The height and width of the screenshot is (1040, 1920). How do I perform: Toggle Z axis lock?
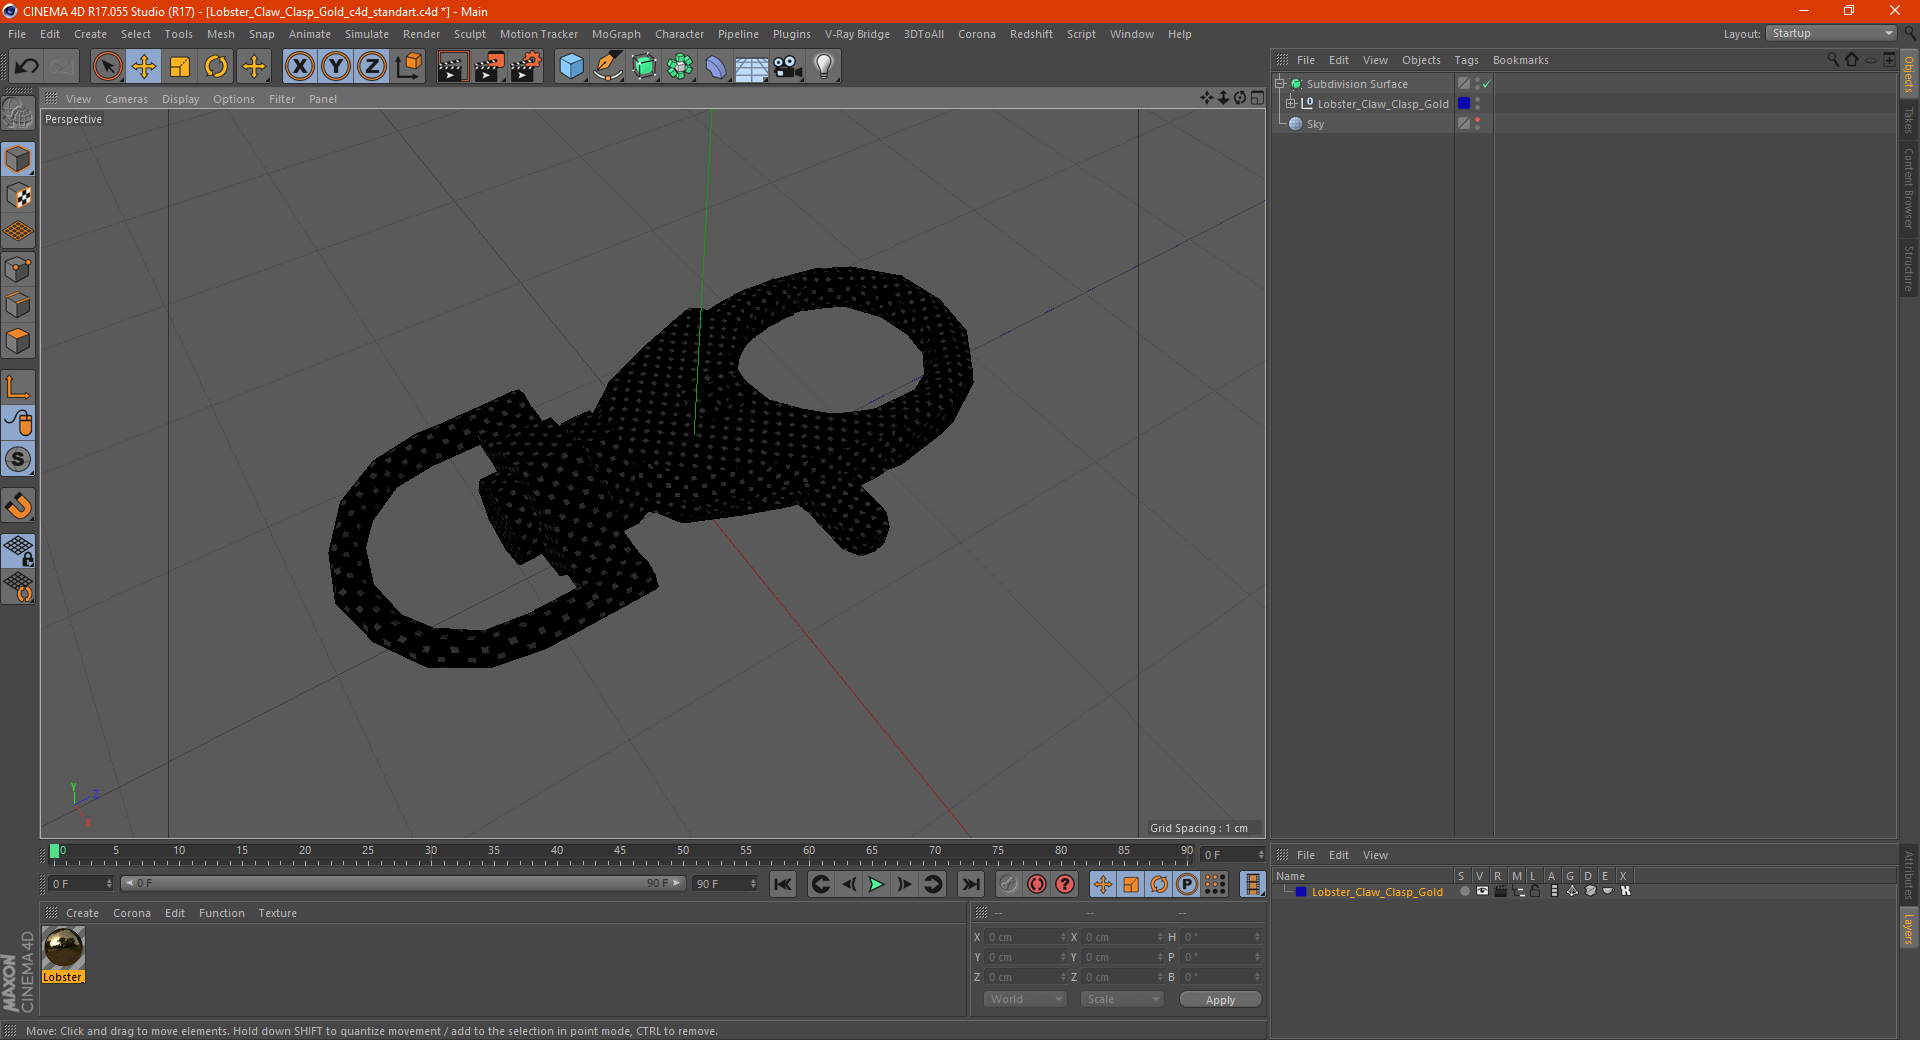[372, 67]
